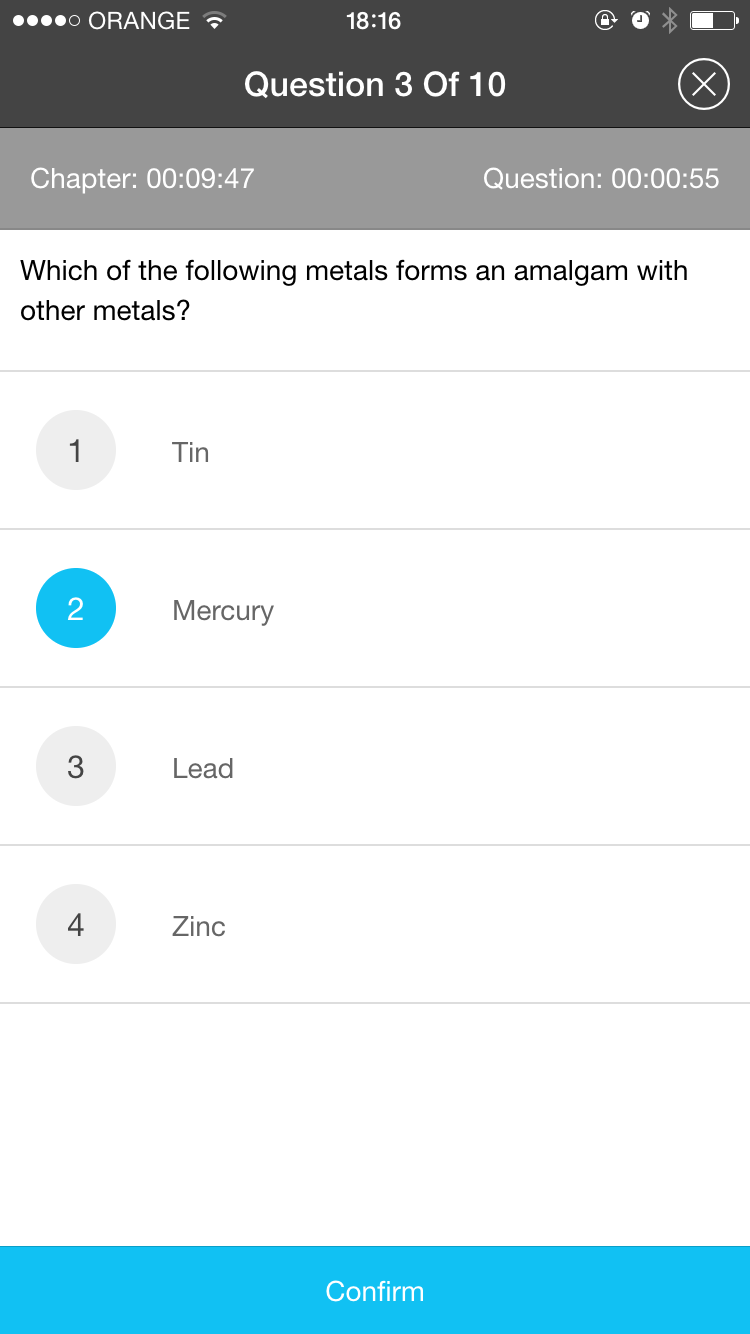Tap the Chapter timer readout
The width and height of the screenshot is (750, 1334).
click(142, 179)
